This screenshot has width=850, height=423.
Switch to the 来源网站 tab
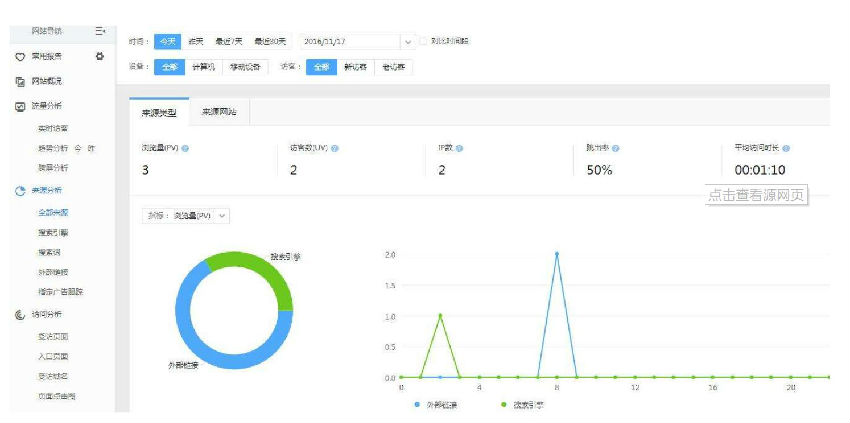point(218,113)
